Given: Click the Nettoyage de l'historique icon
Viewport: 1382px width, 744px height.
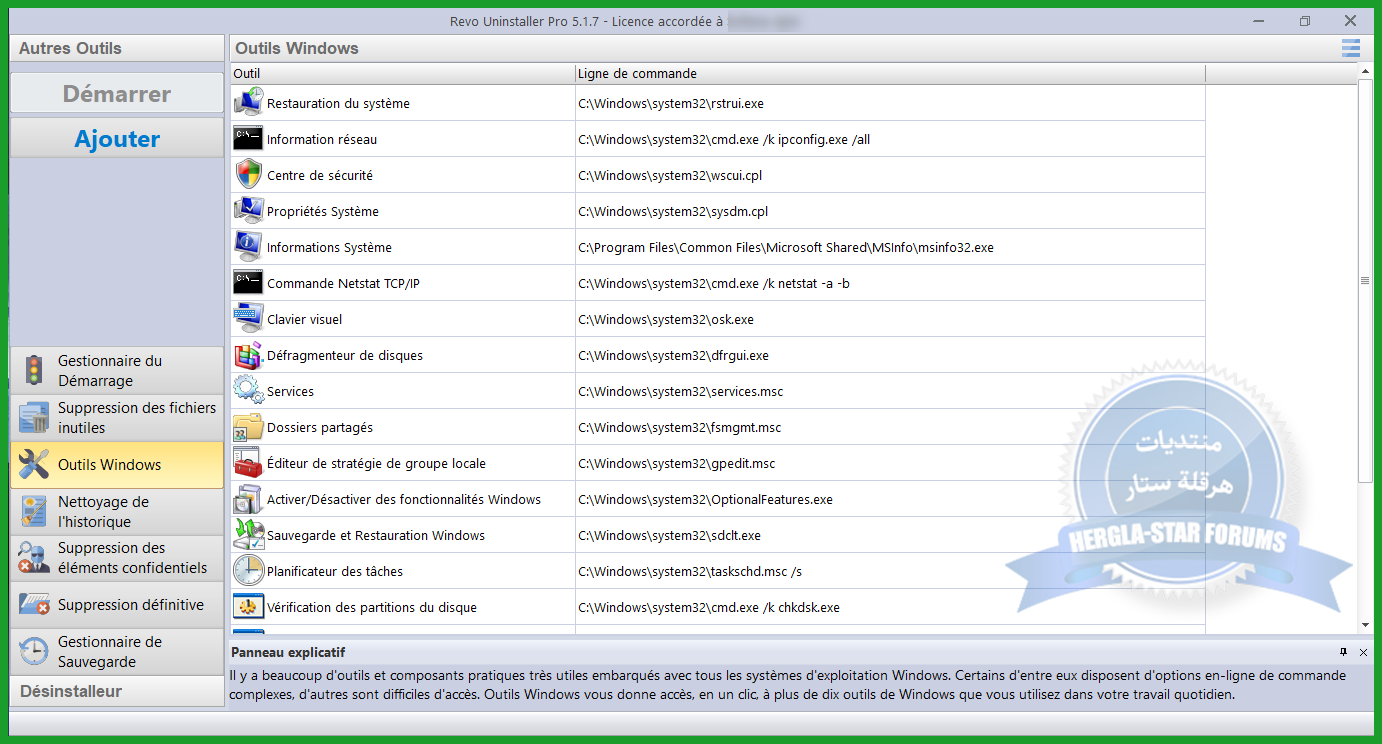Looking at the screenshot, I should [34, 511].
